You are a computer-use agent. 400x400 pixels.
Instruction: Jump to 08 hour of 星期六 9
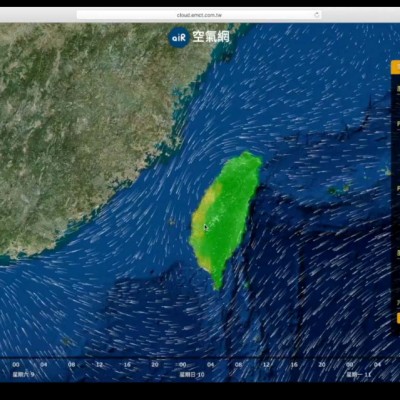point(71,365)
